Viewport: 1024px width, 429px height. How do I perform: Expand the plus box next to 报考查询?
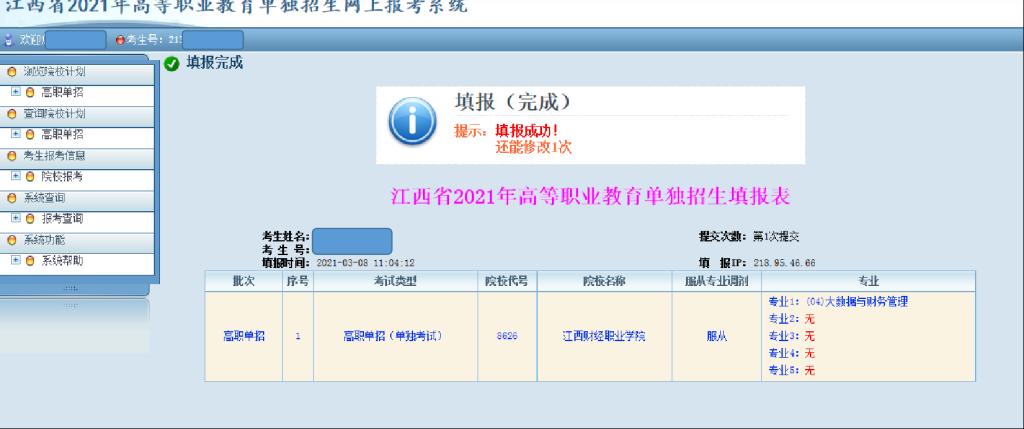(x=15, y=219)
